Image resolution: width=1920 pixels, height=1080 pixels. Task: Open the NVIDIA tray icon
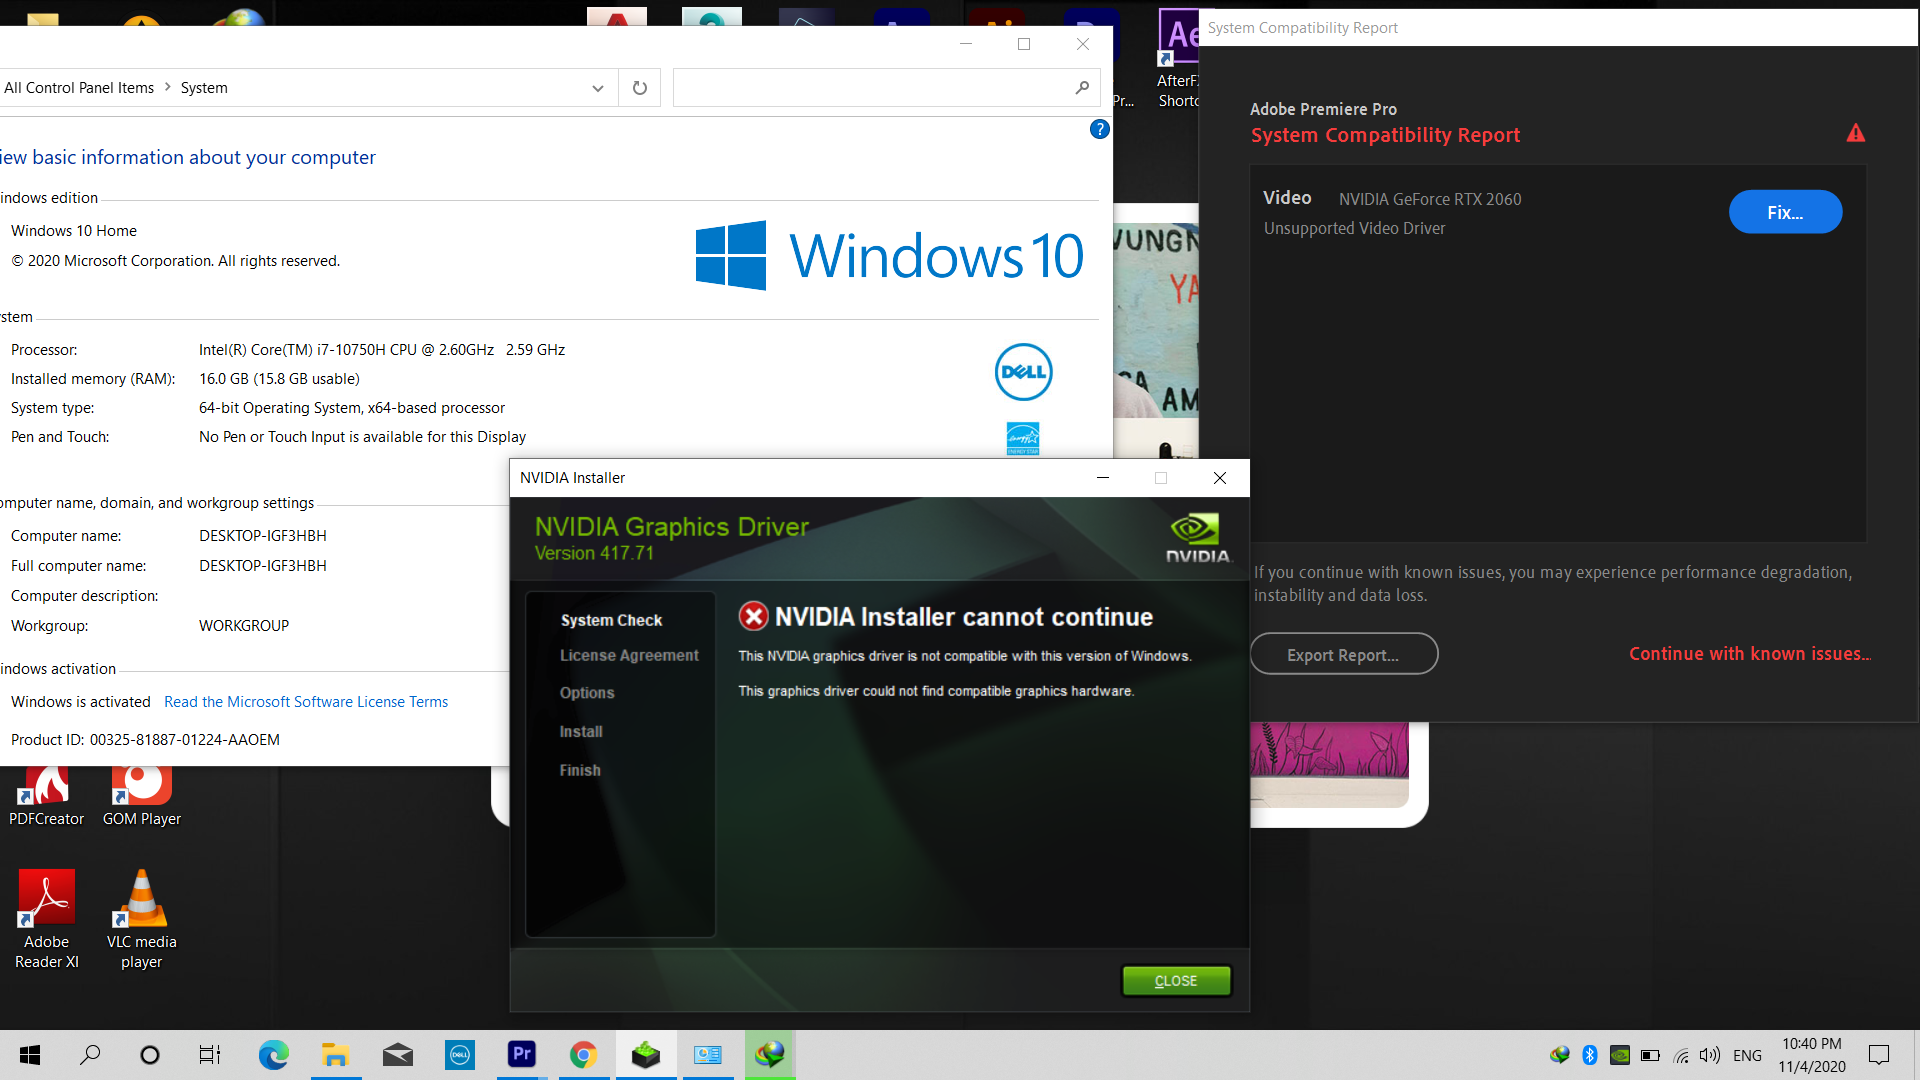1620,1055
